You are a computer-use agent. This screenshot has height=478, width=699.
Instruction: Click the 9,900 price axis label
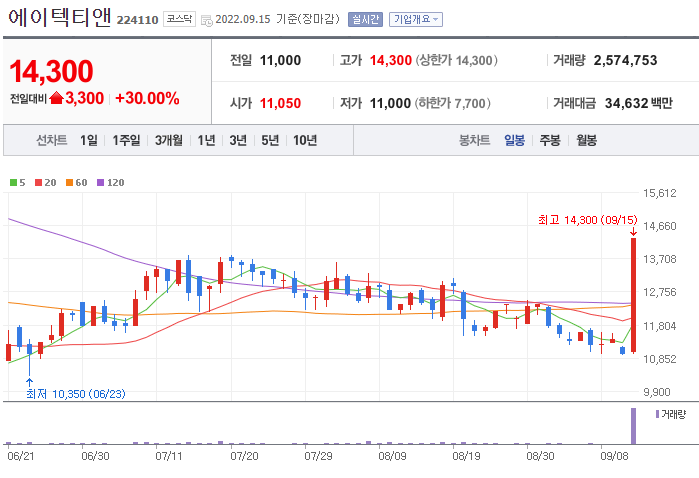[x=657, y=392]
